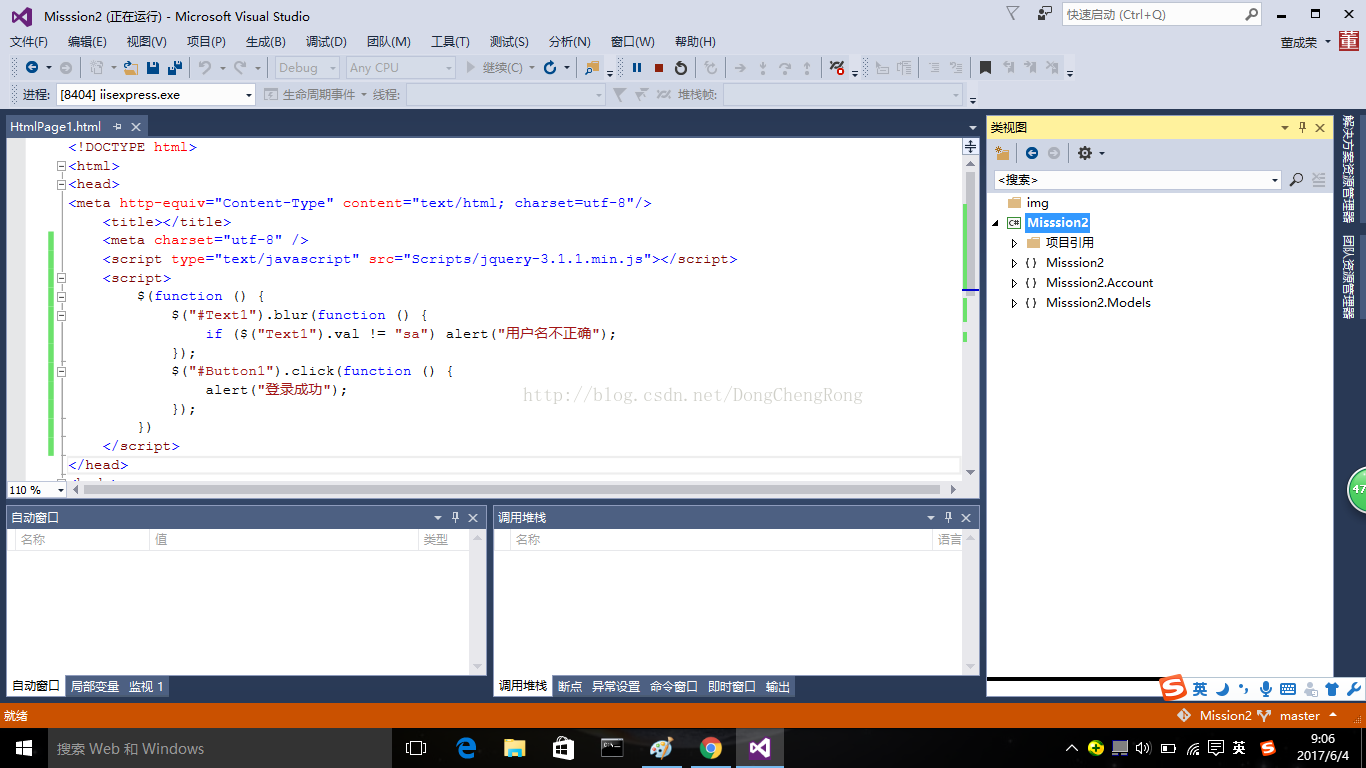Screen dimensions: 1366x768
Task: Undo the last edit in the toolbar
Action: point(204,68)
